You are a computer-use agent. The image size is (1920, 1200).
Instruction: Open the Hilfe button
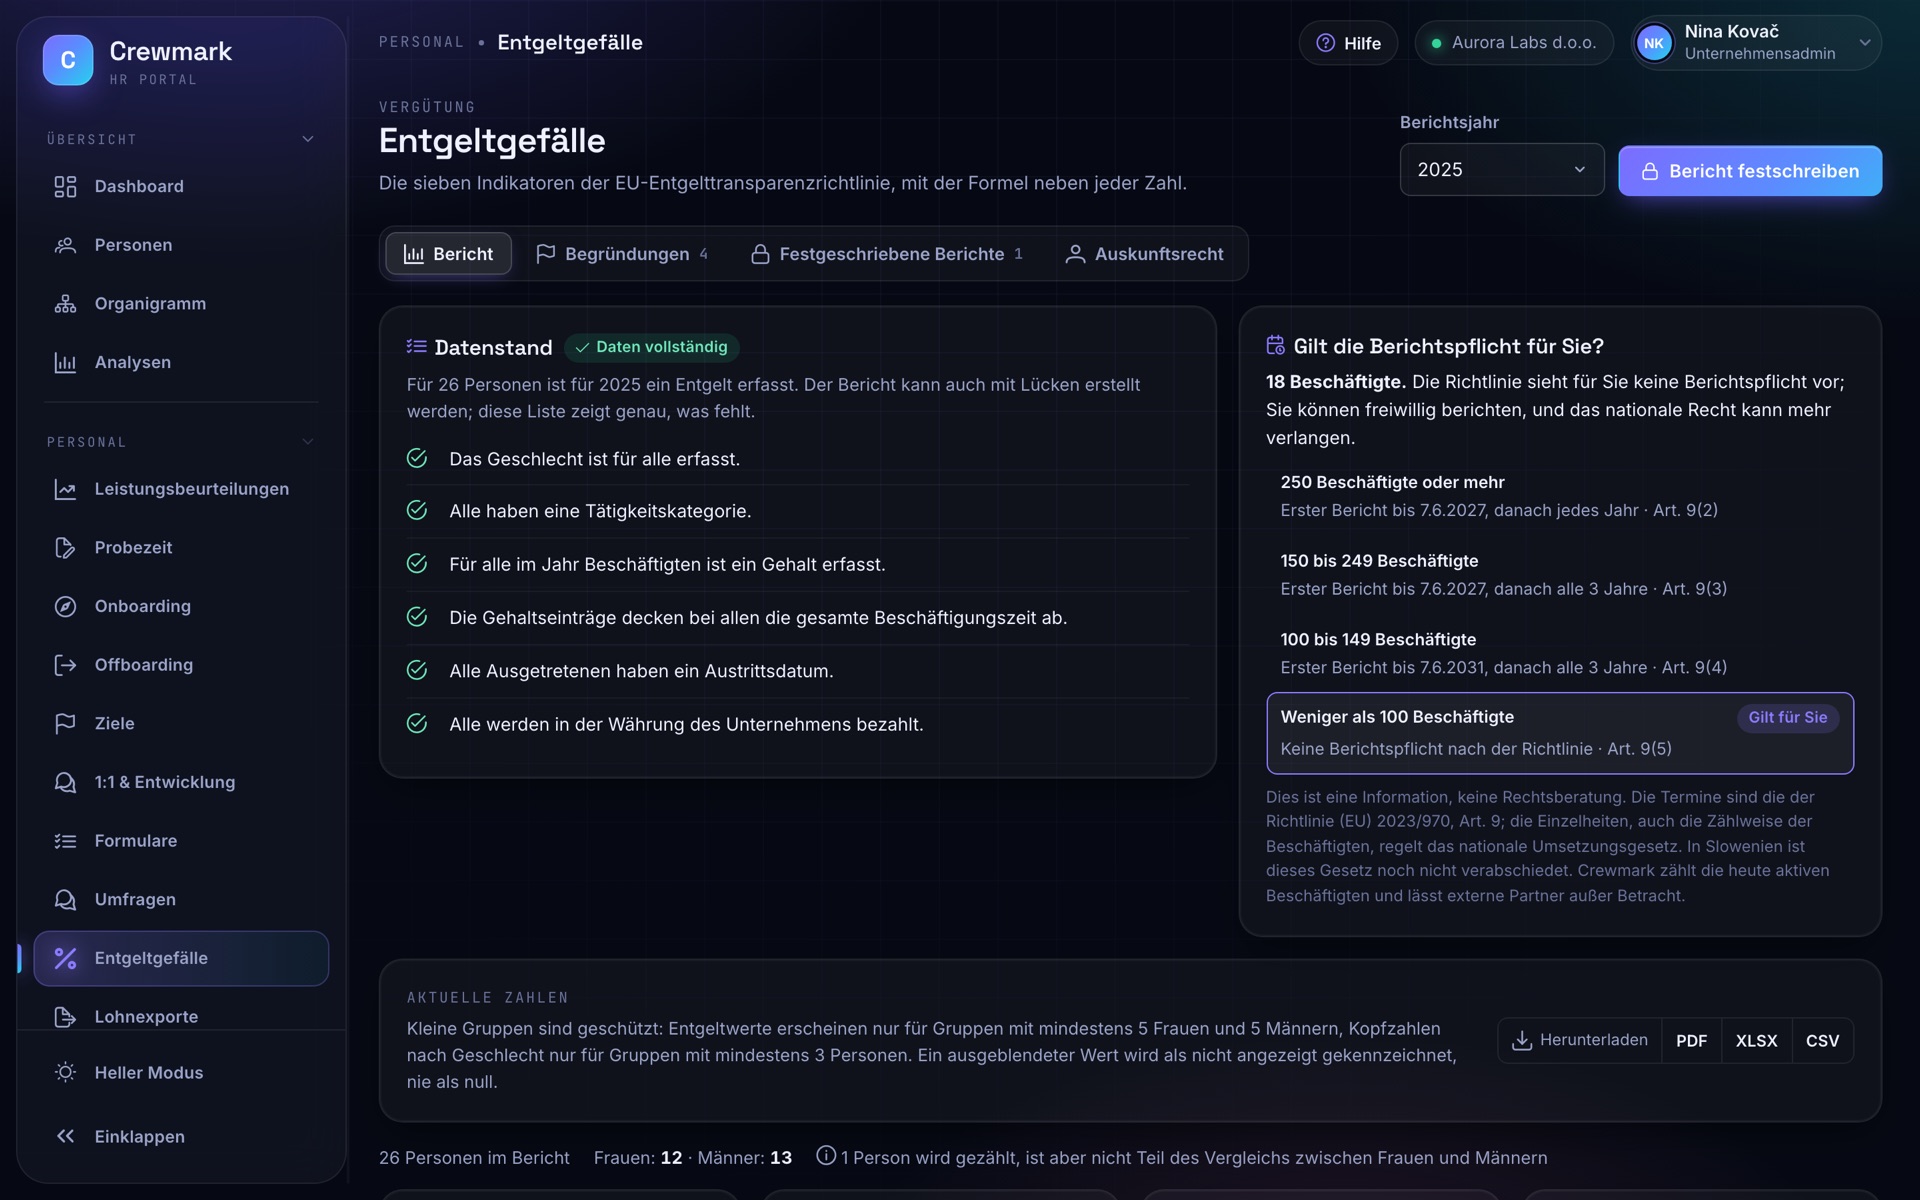1348,43
